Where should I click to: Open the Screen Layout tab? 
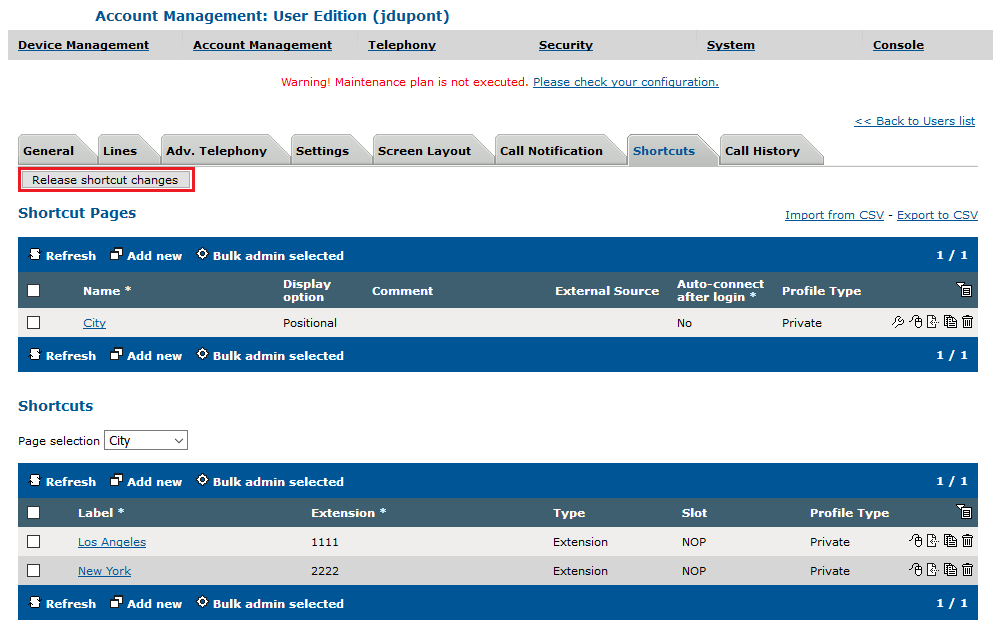[424, 151]
